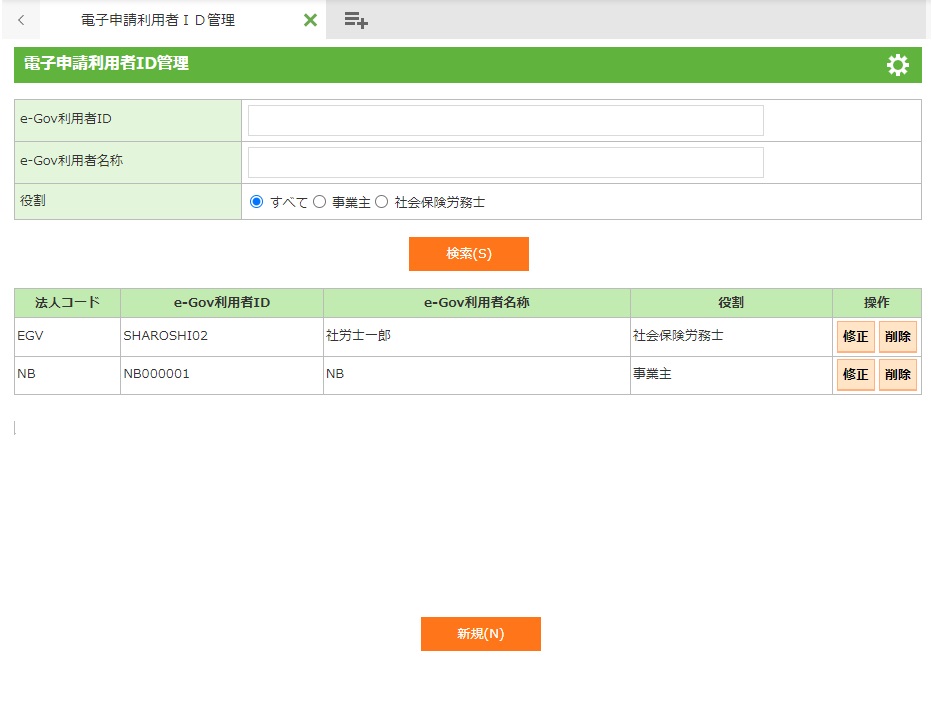Screen dimensions: 932x708
Task: Switch to the 電子申請利用者ID管理 tab
Action: coord(158,20)
